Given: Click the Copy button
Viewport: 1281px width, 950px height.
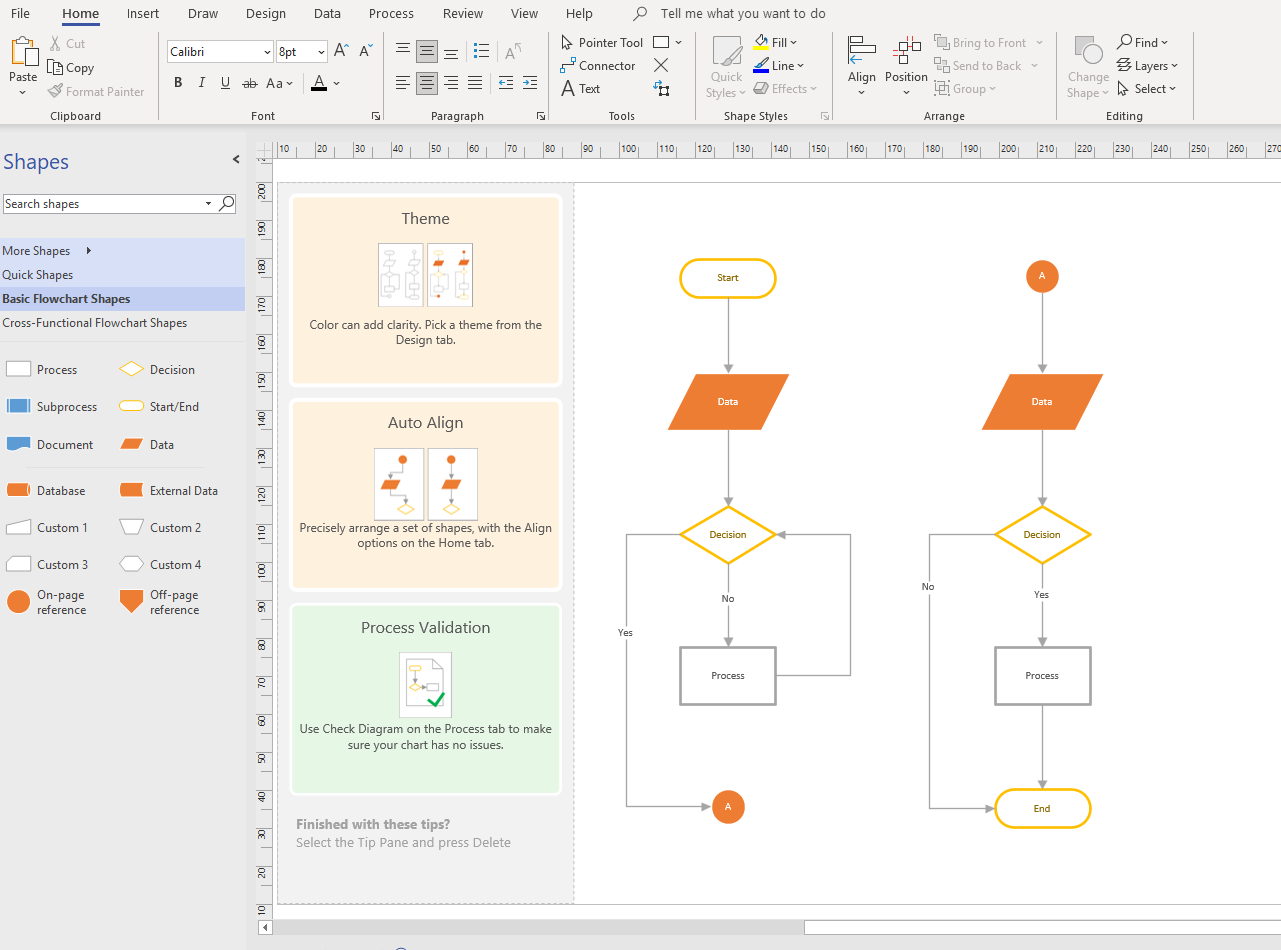Looking at the screenshot, I should [71, 67].
